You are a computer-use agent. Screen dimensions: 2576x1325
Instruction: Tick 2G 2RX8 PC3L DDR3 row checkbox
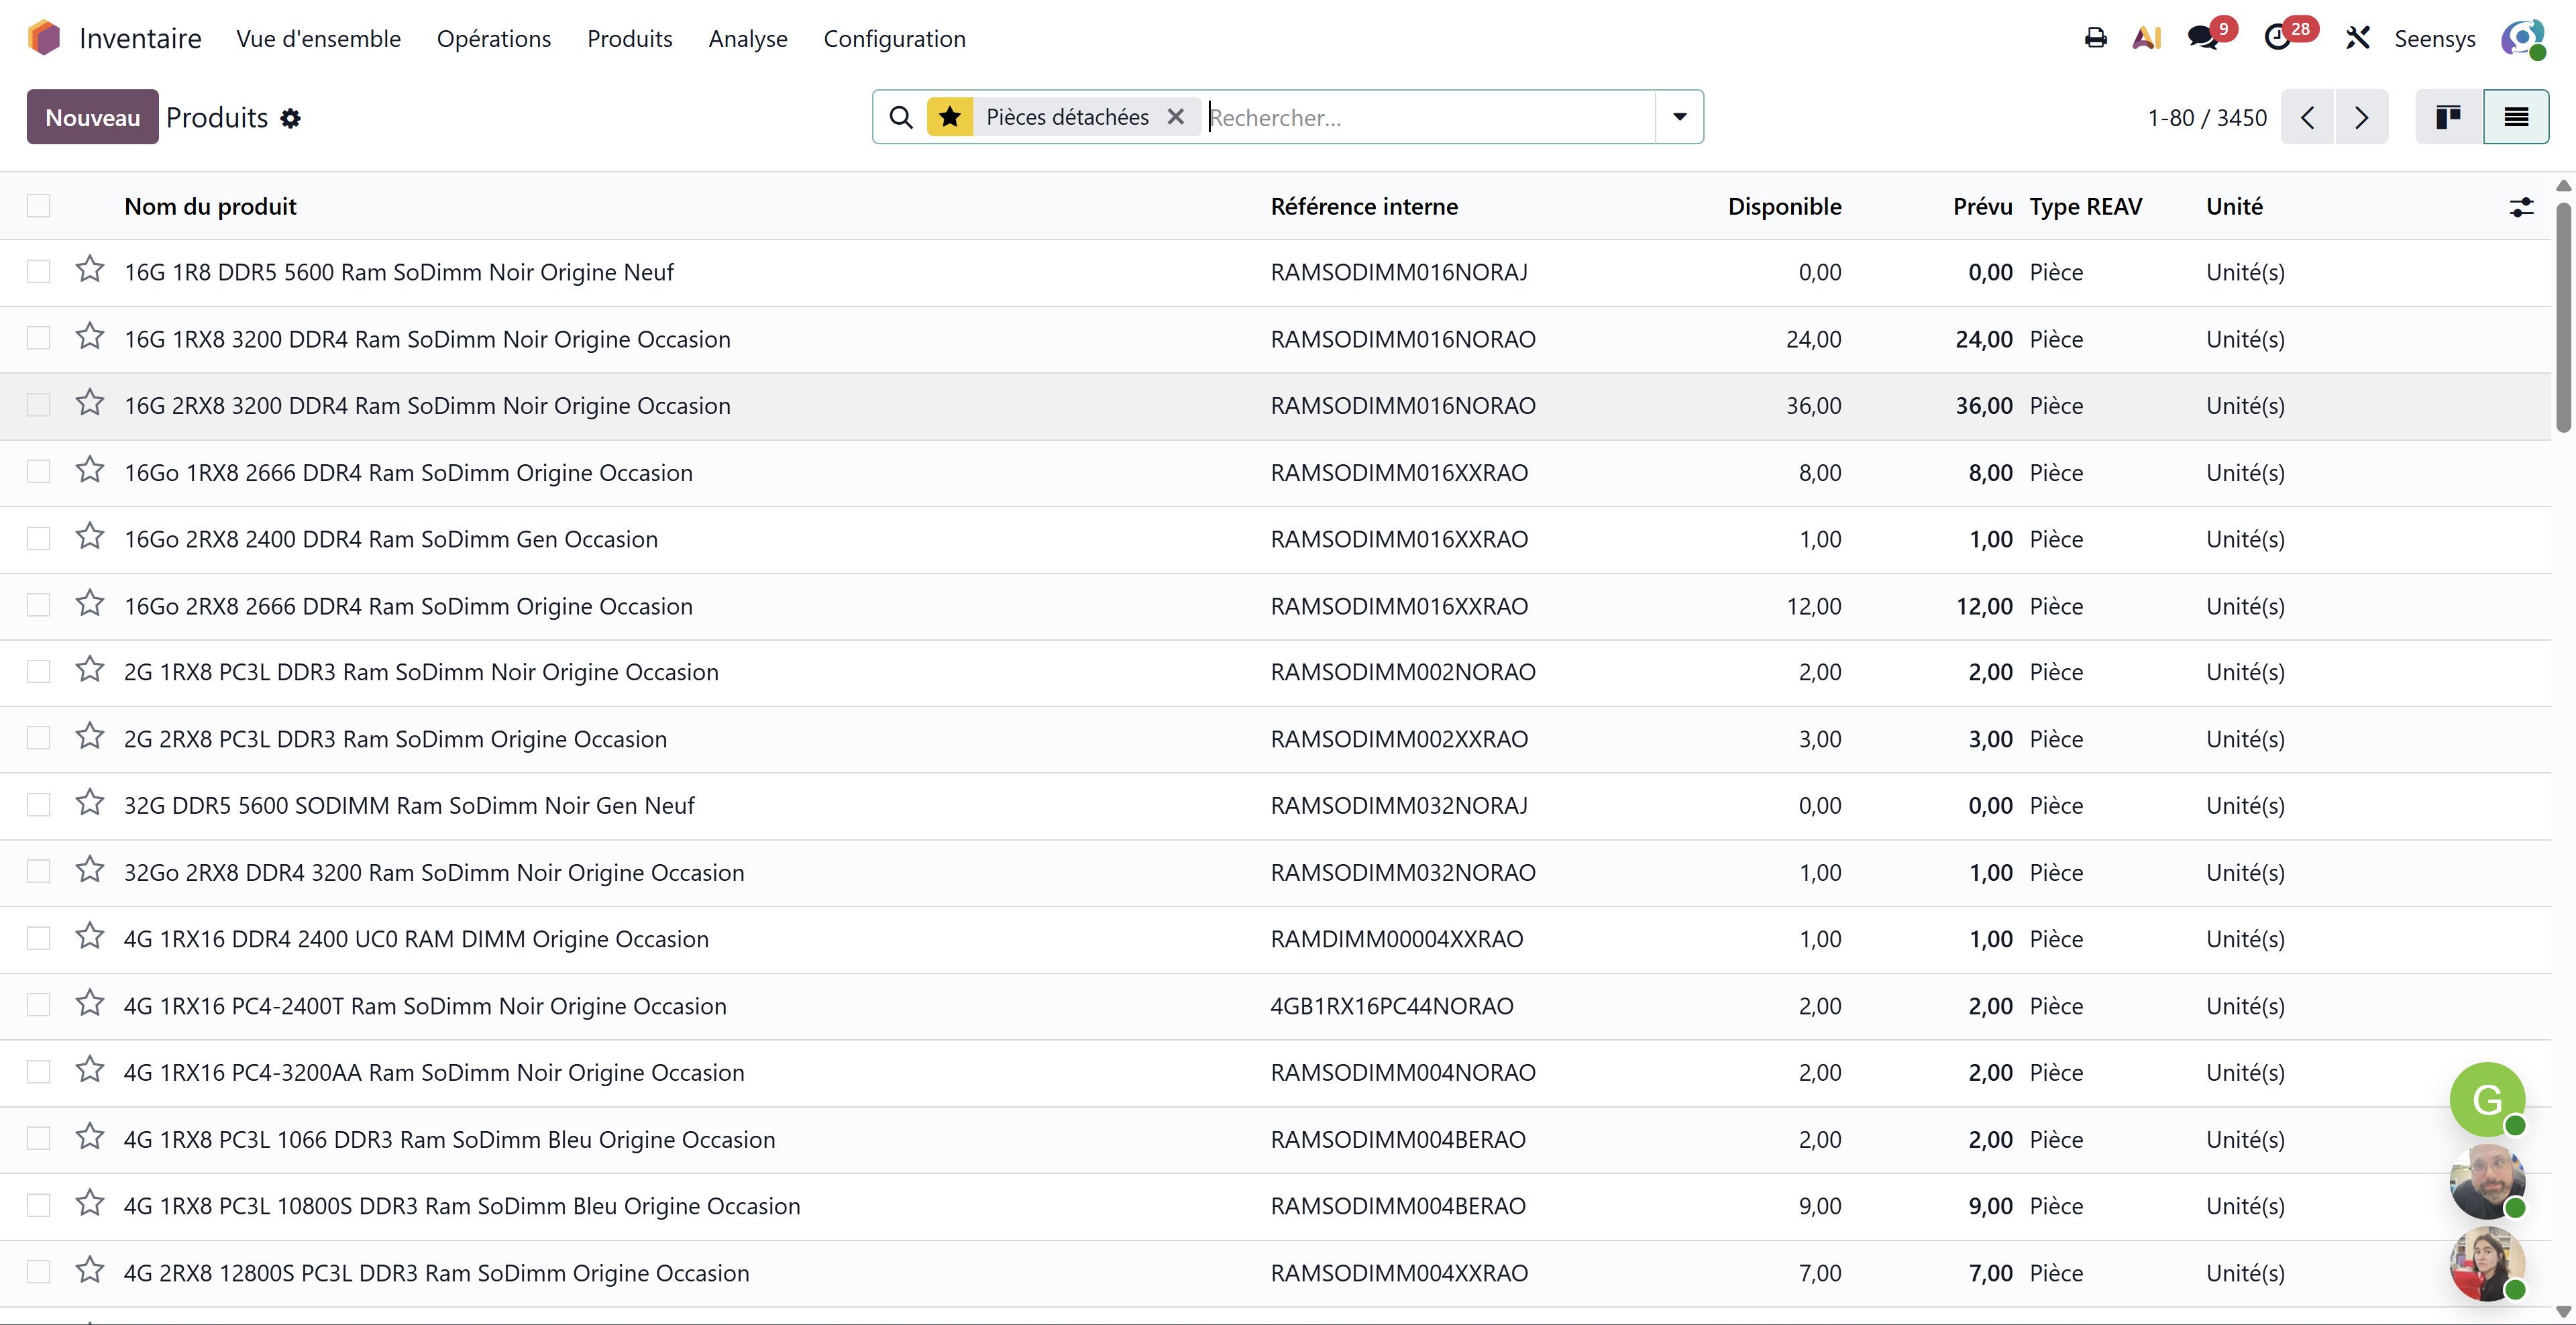(x=39, y=739)
